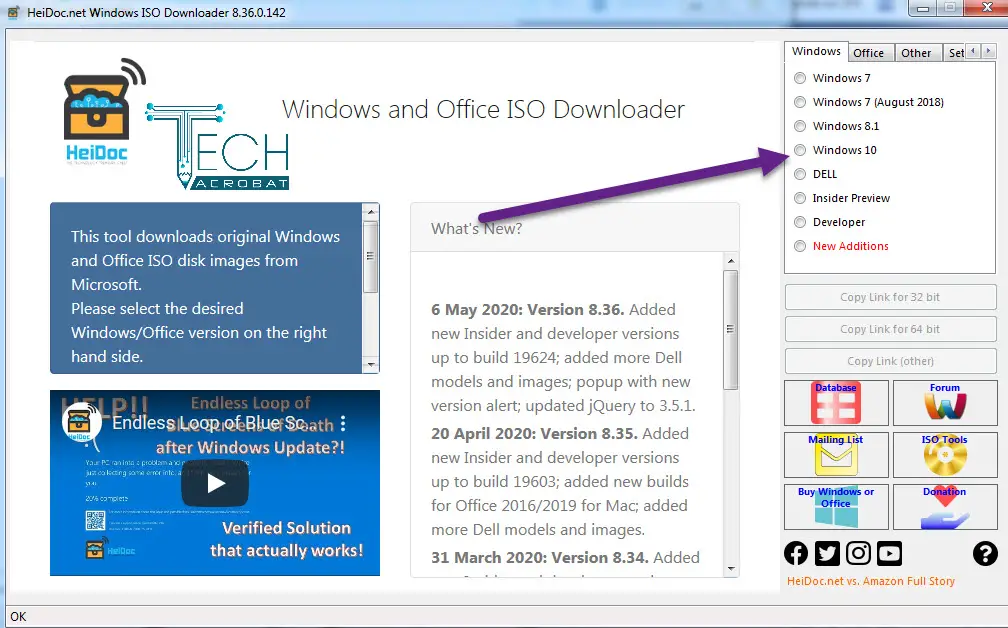Click the app icon in title bar
The width and height of the screenshot is (1008, 628).
coord(13,12)
